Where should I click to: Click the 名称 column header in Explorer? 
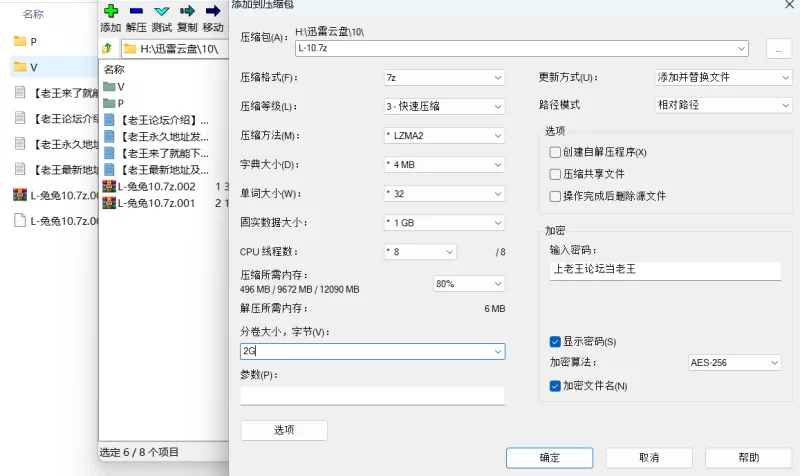tap(33, 14)
